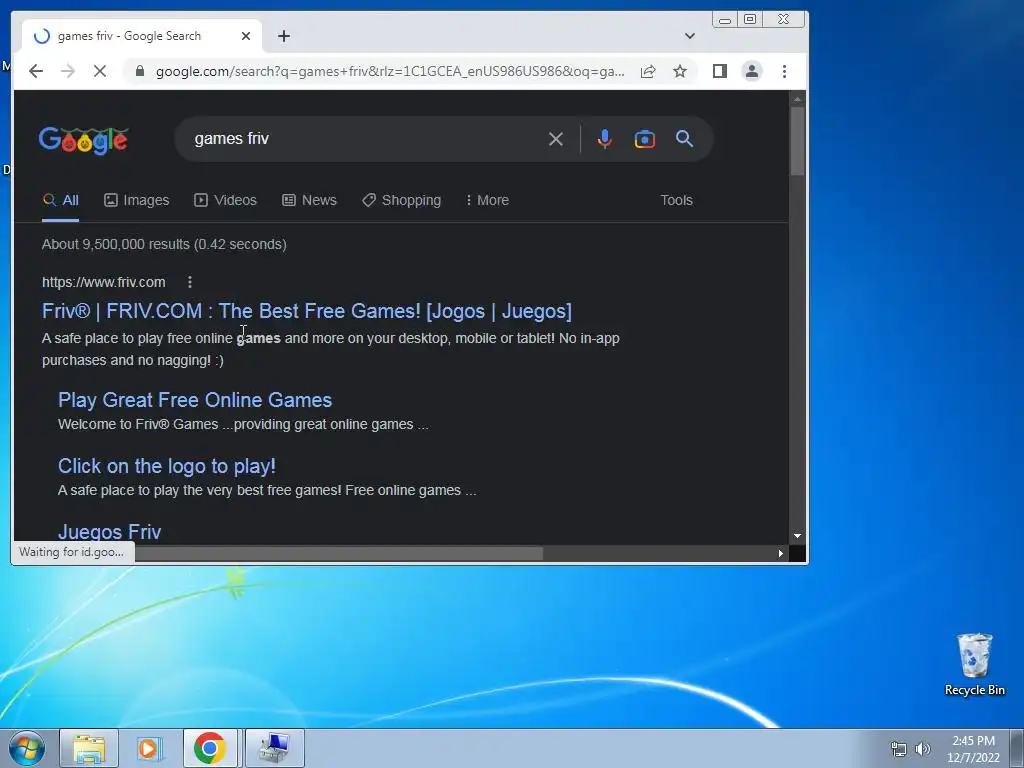Launch Windows Media Player from taskbar

150,748
